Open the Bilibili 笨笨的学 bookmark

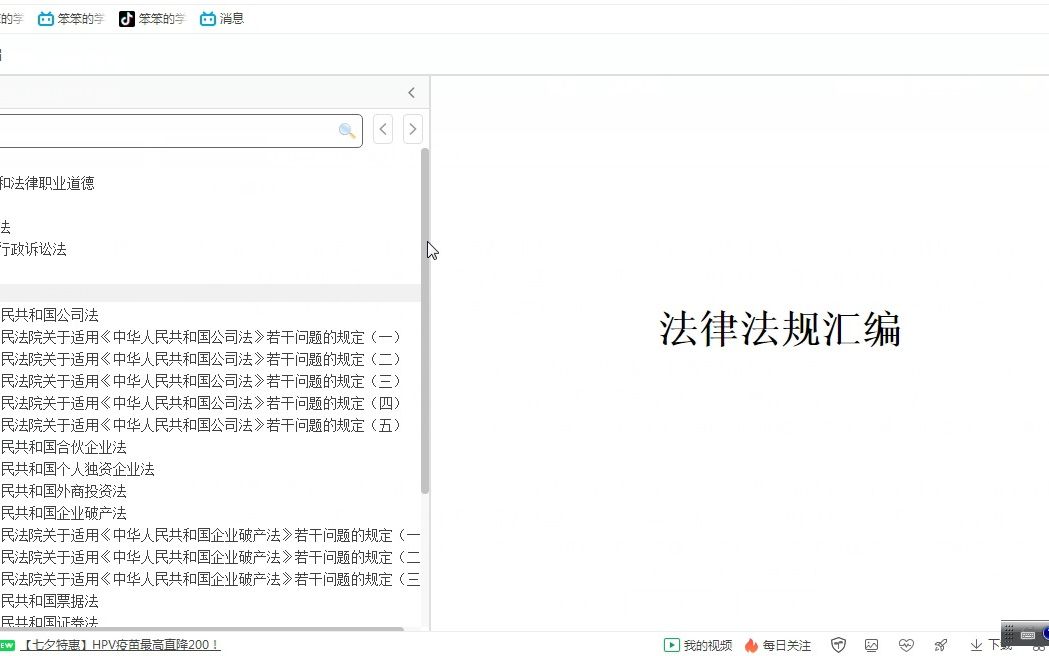click(x=71, y=18)
